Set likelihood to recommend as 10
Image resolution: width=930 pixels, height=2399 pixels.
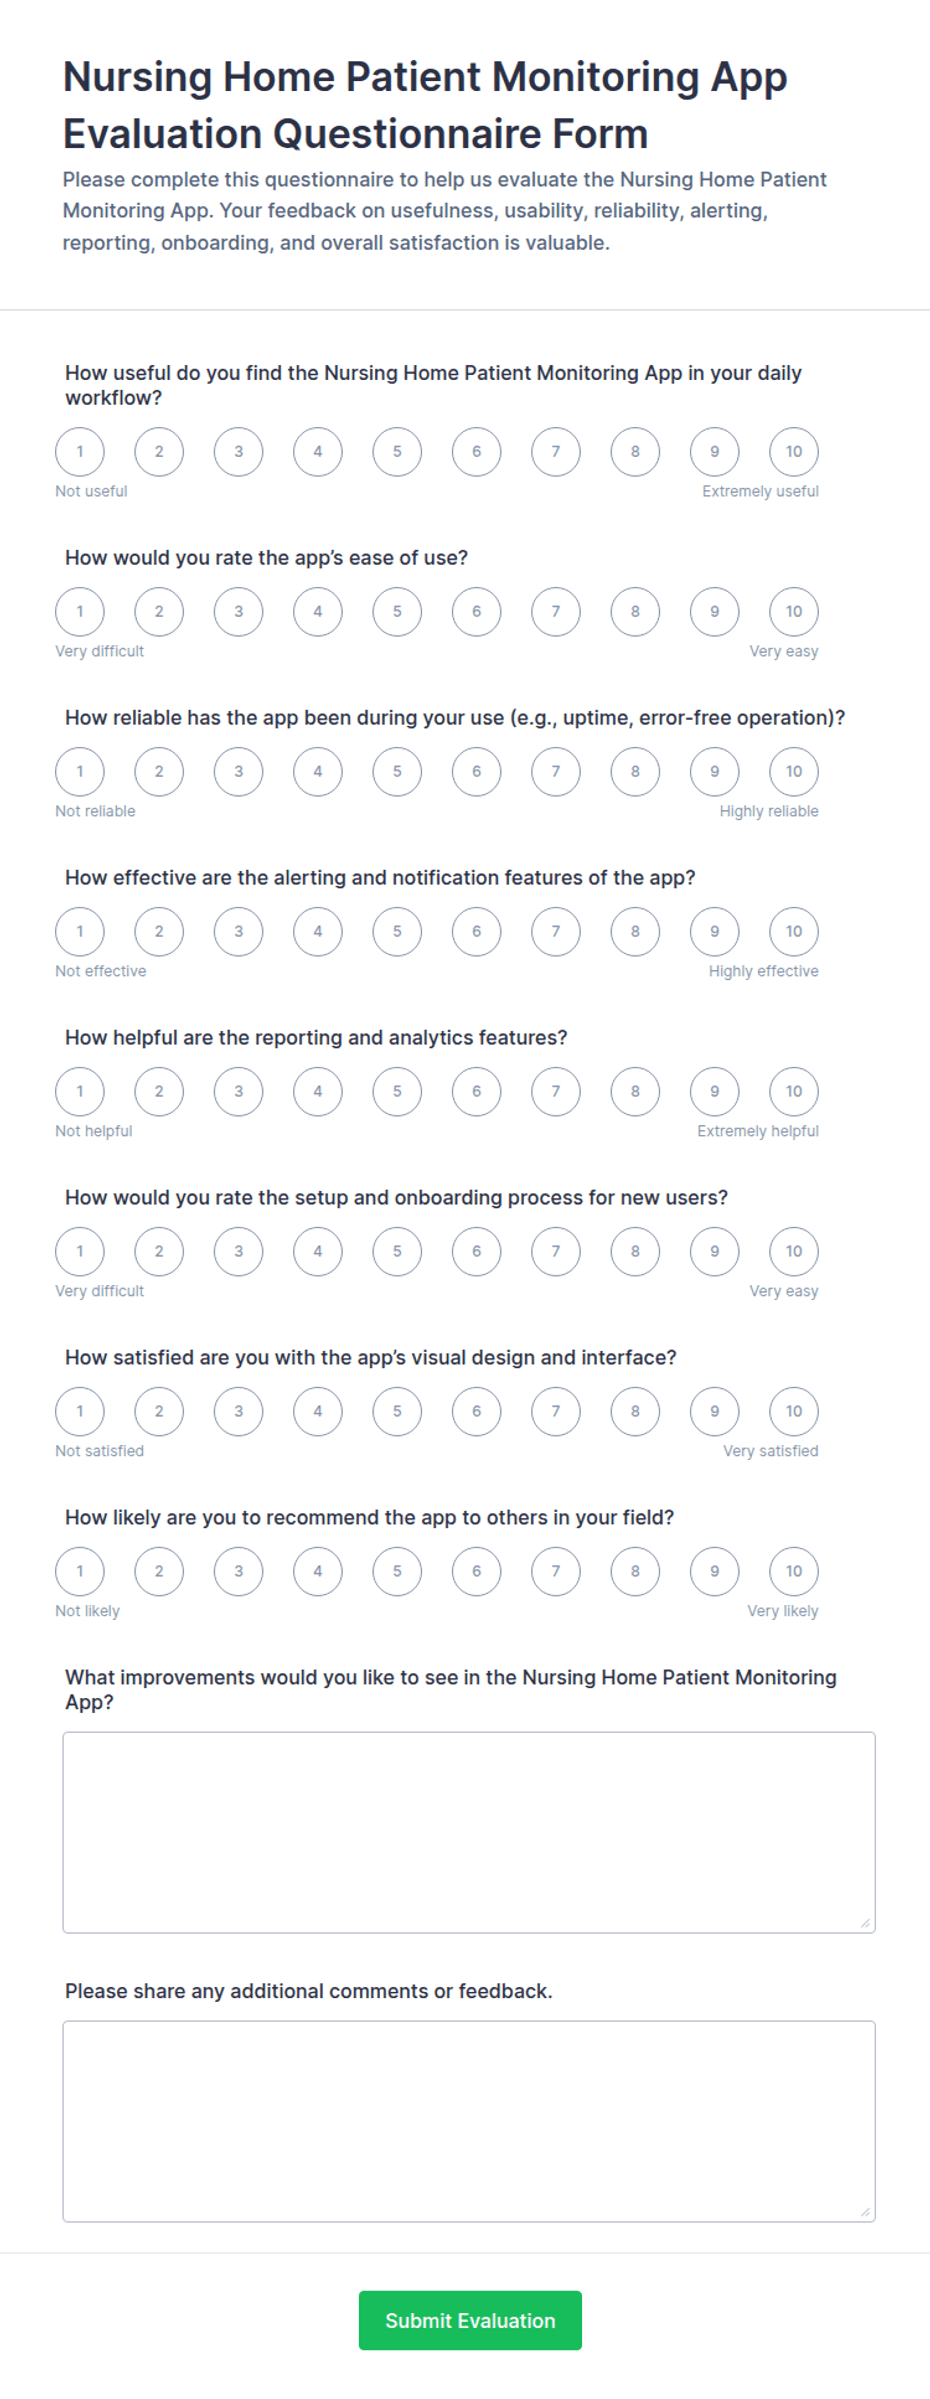tap(794, 1571)
